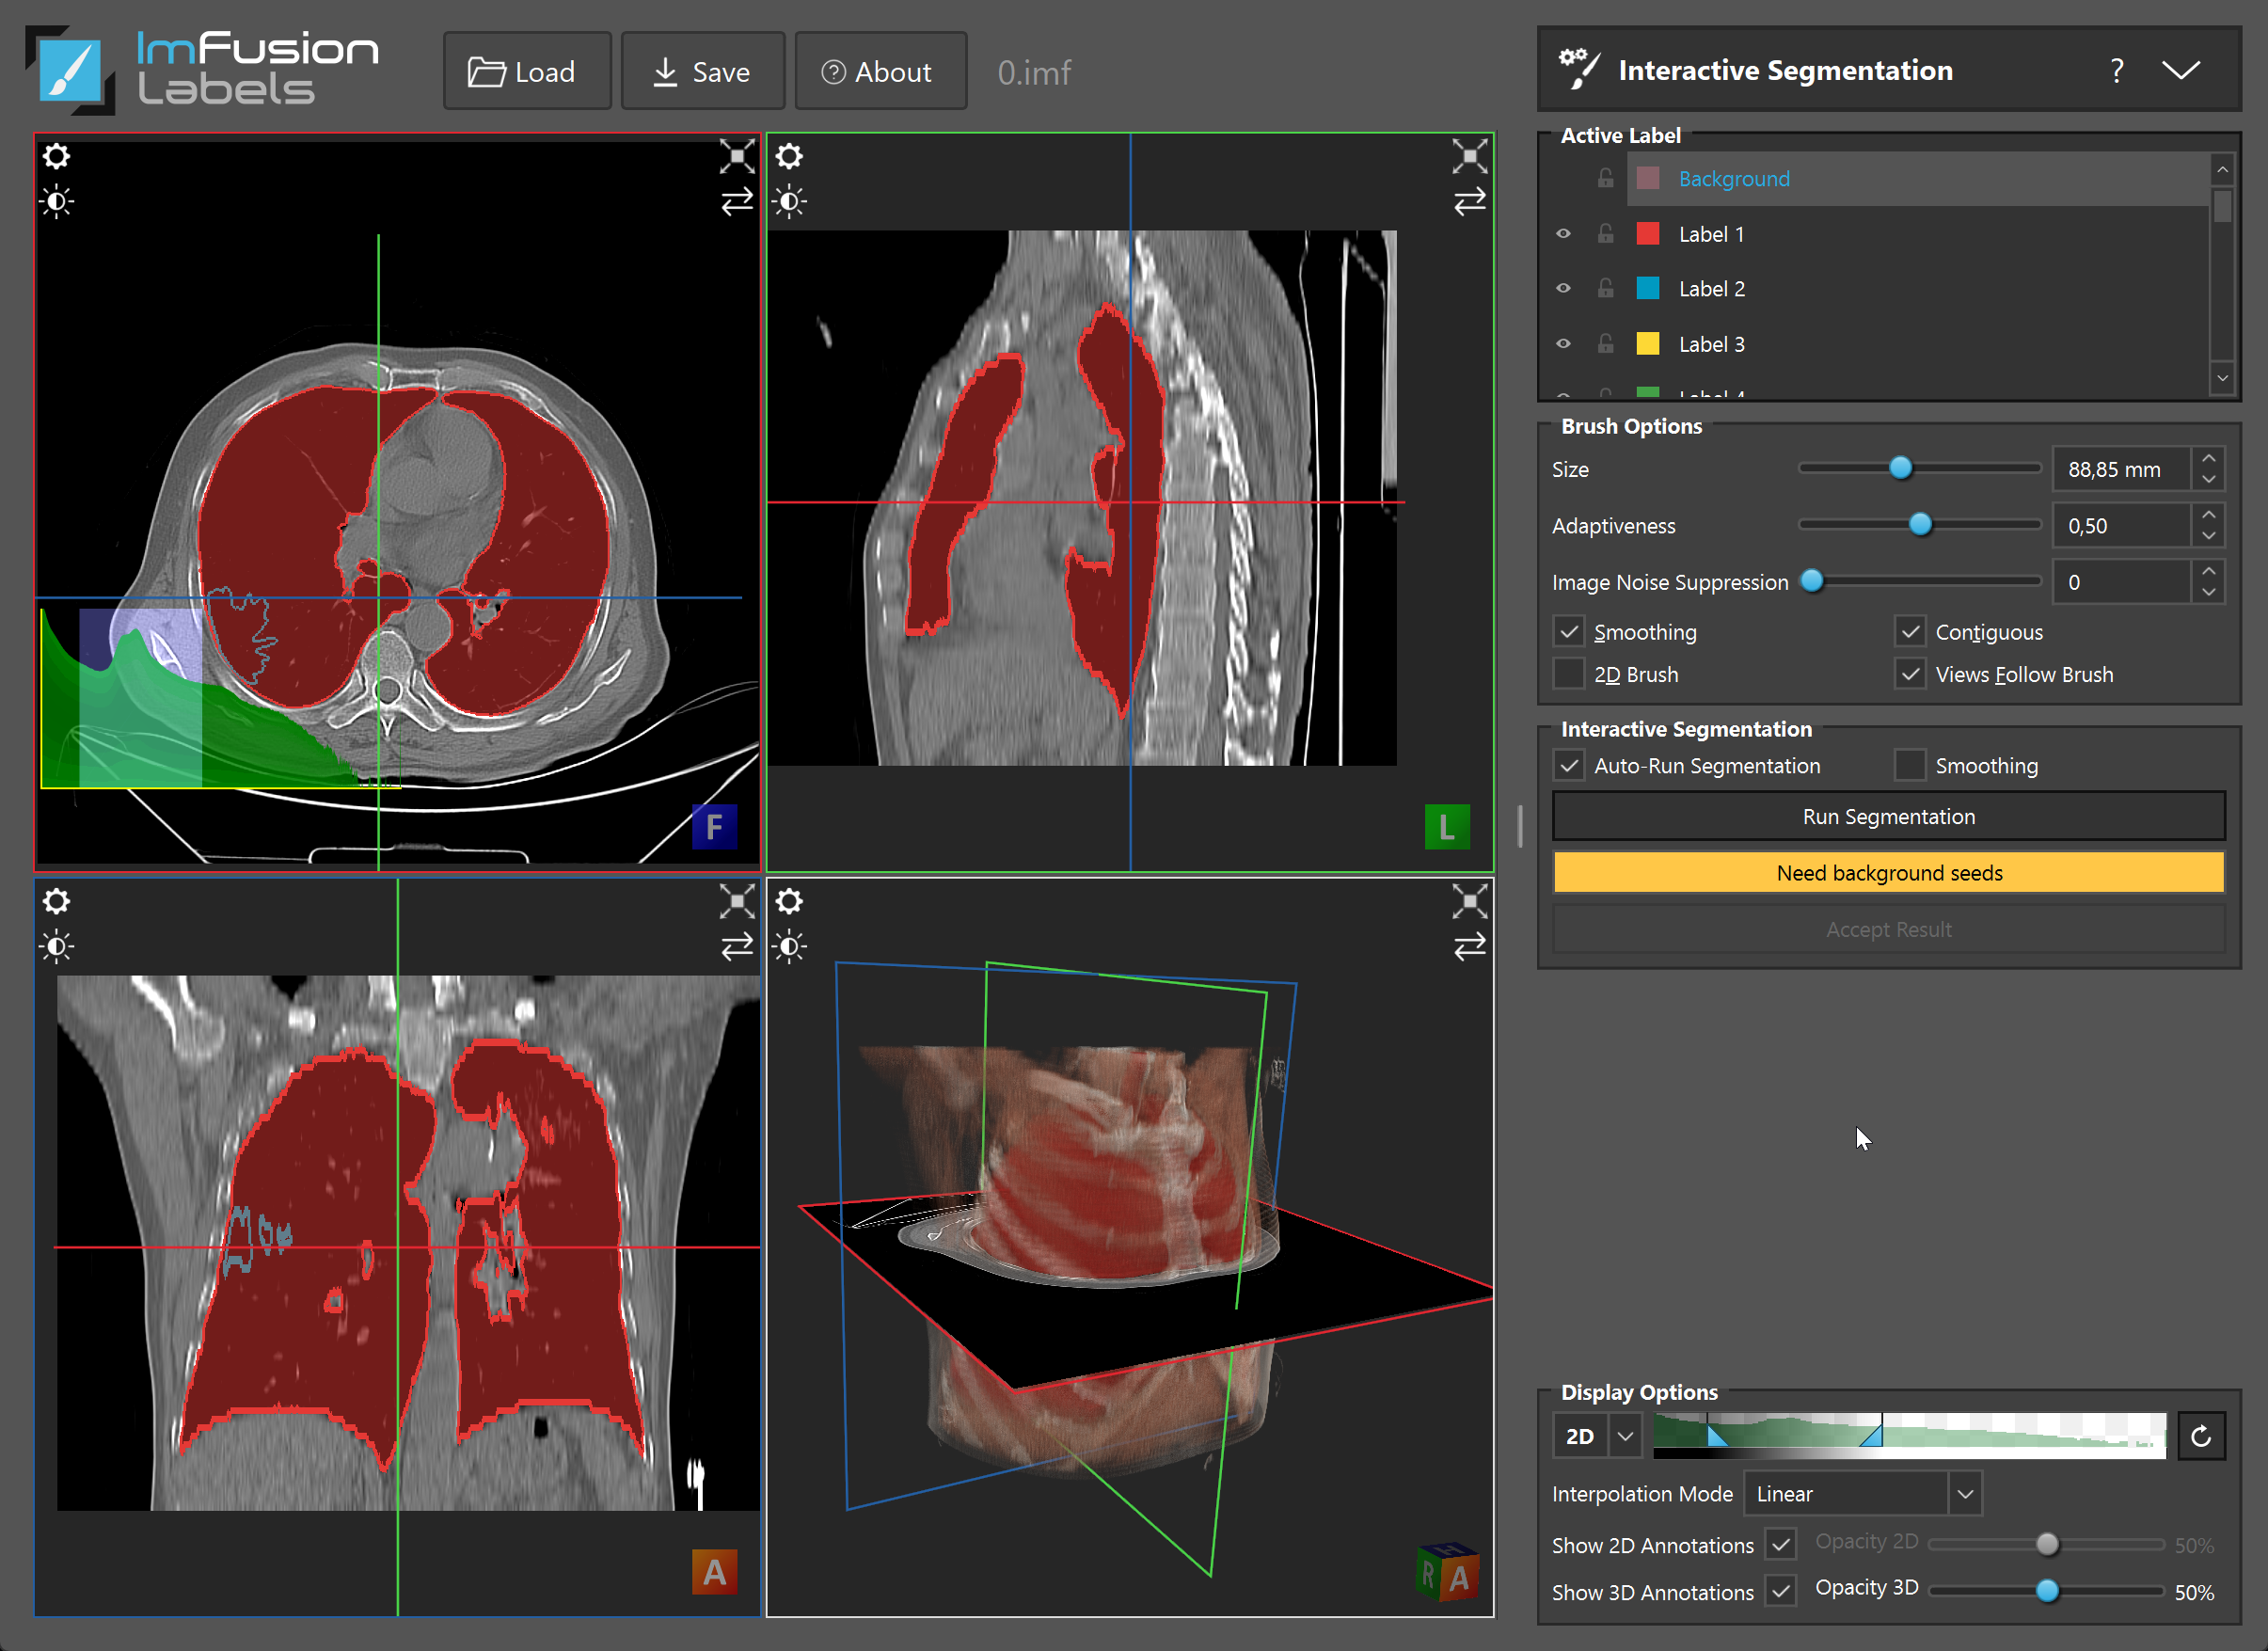Toggle Show 2D Annotations checkbox
The width and height of the screenshot is (2268, 1651).
click(1780, 1544)
